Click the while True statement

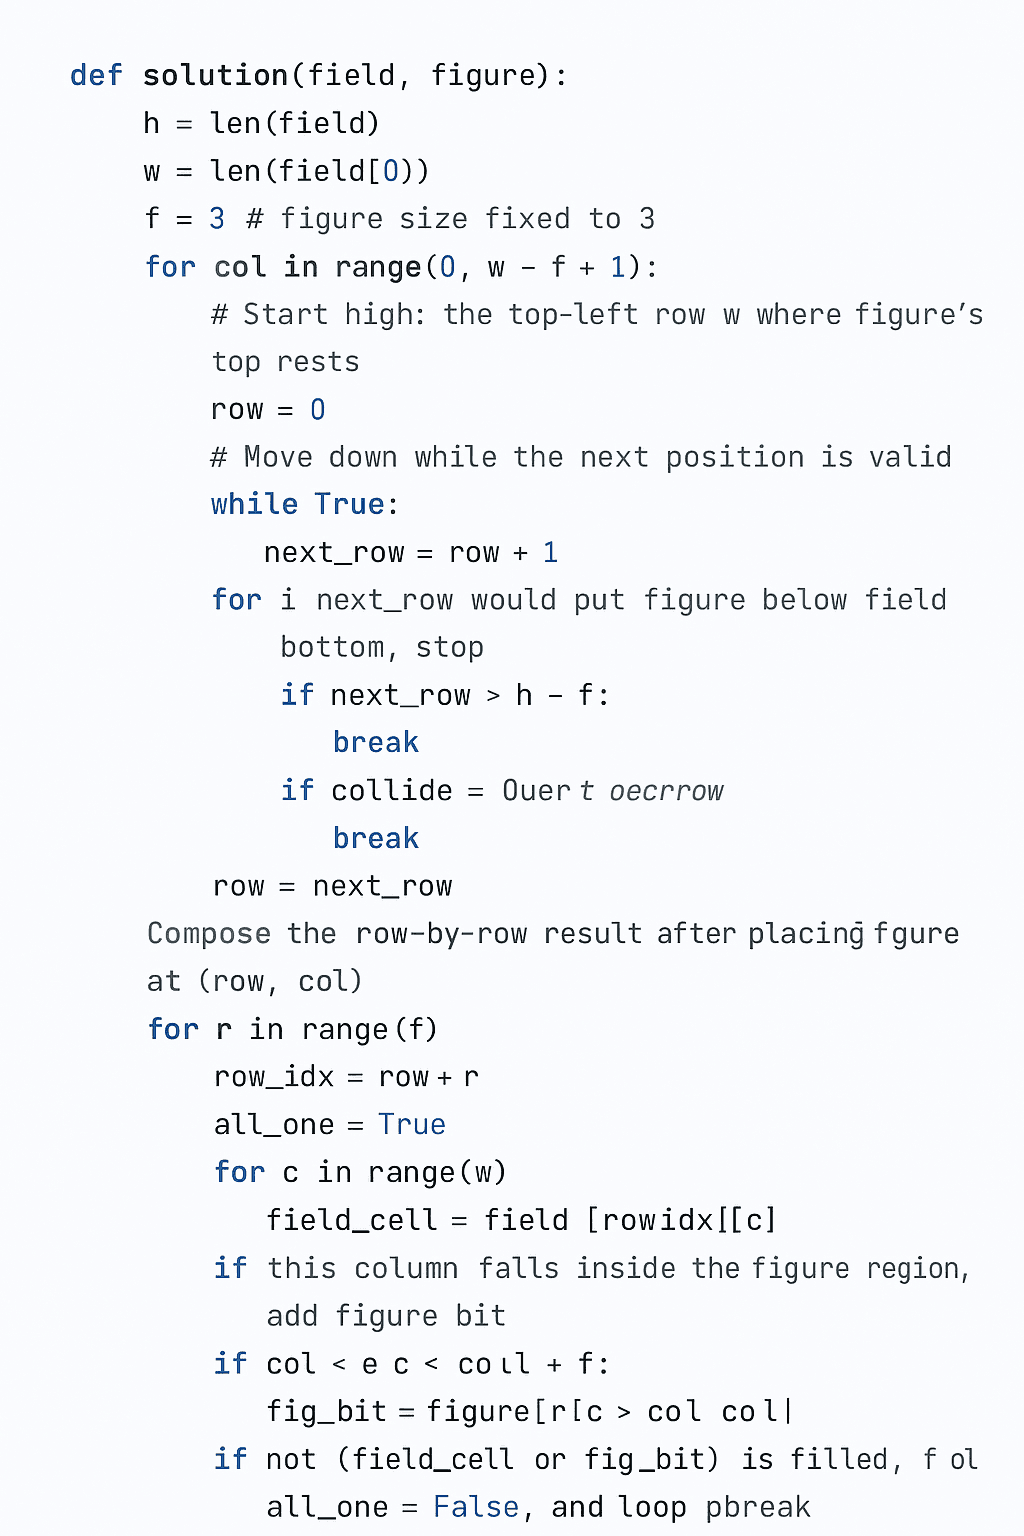[x=304, y=504]
